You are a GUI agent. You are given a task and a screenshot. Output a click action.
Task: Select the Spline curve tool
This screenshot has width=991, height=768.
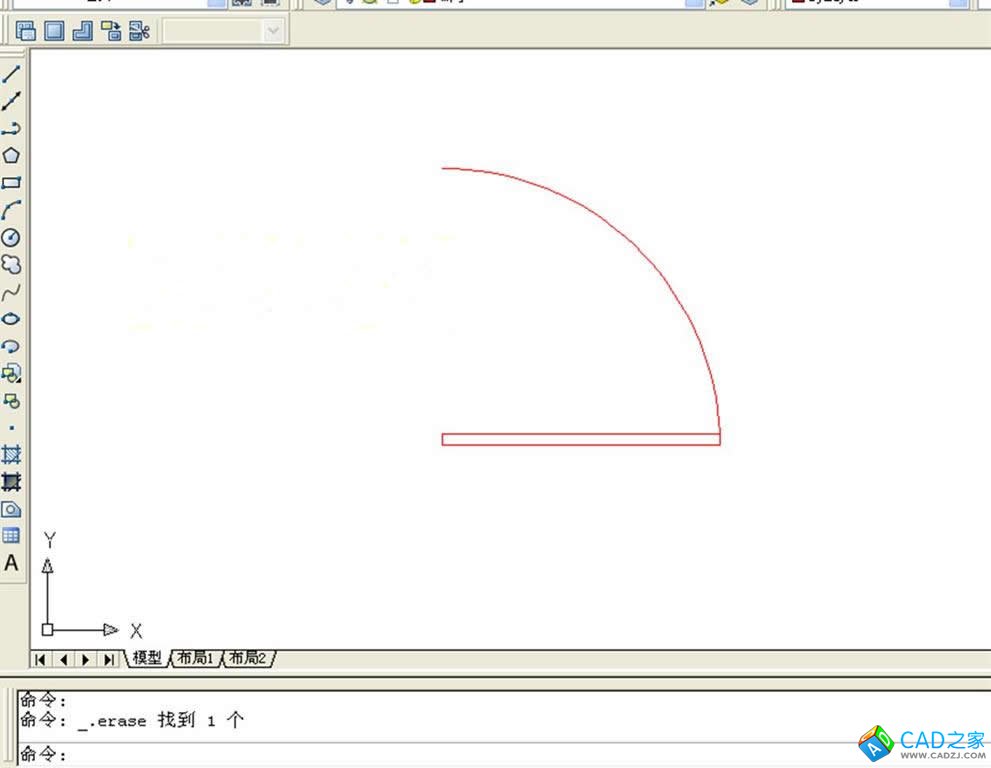(11, 292)
